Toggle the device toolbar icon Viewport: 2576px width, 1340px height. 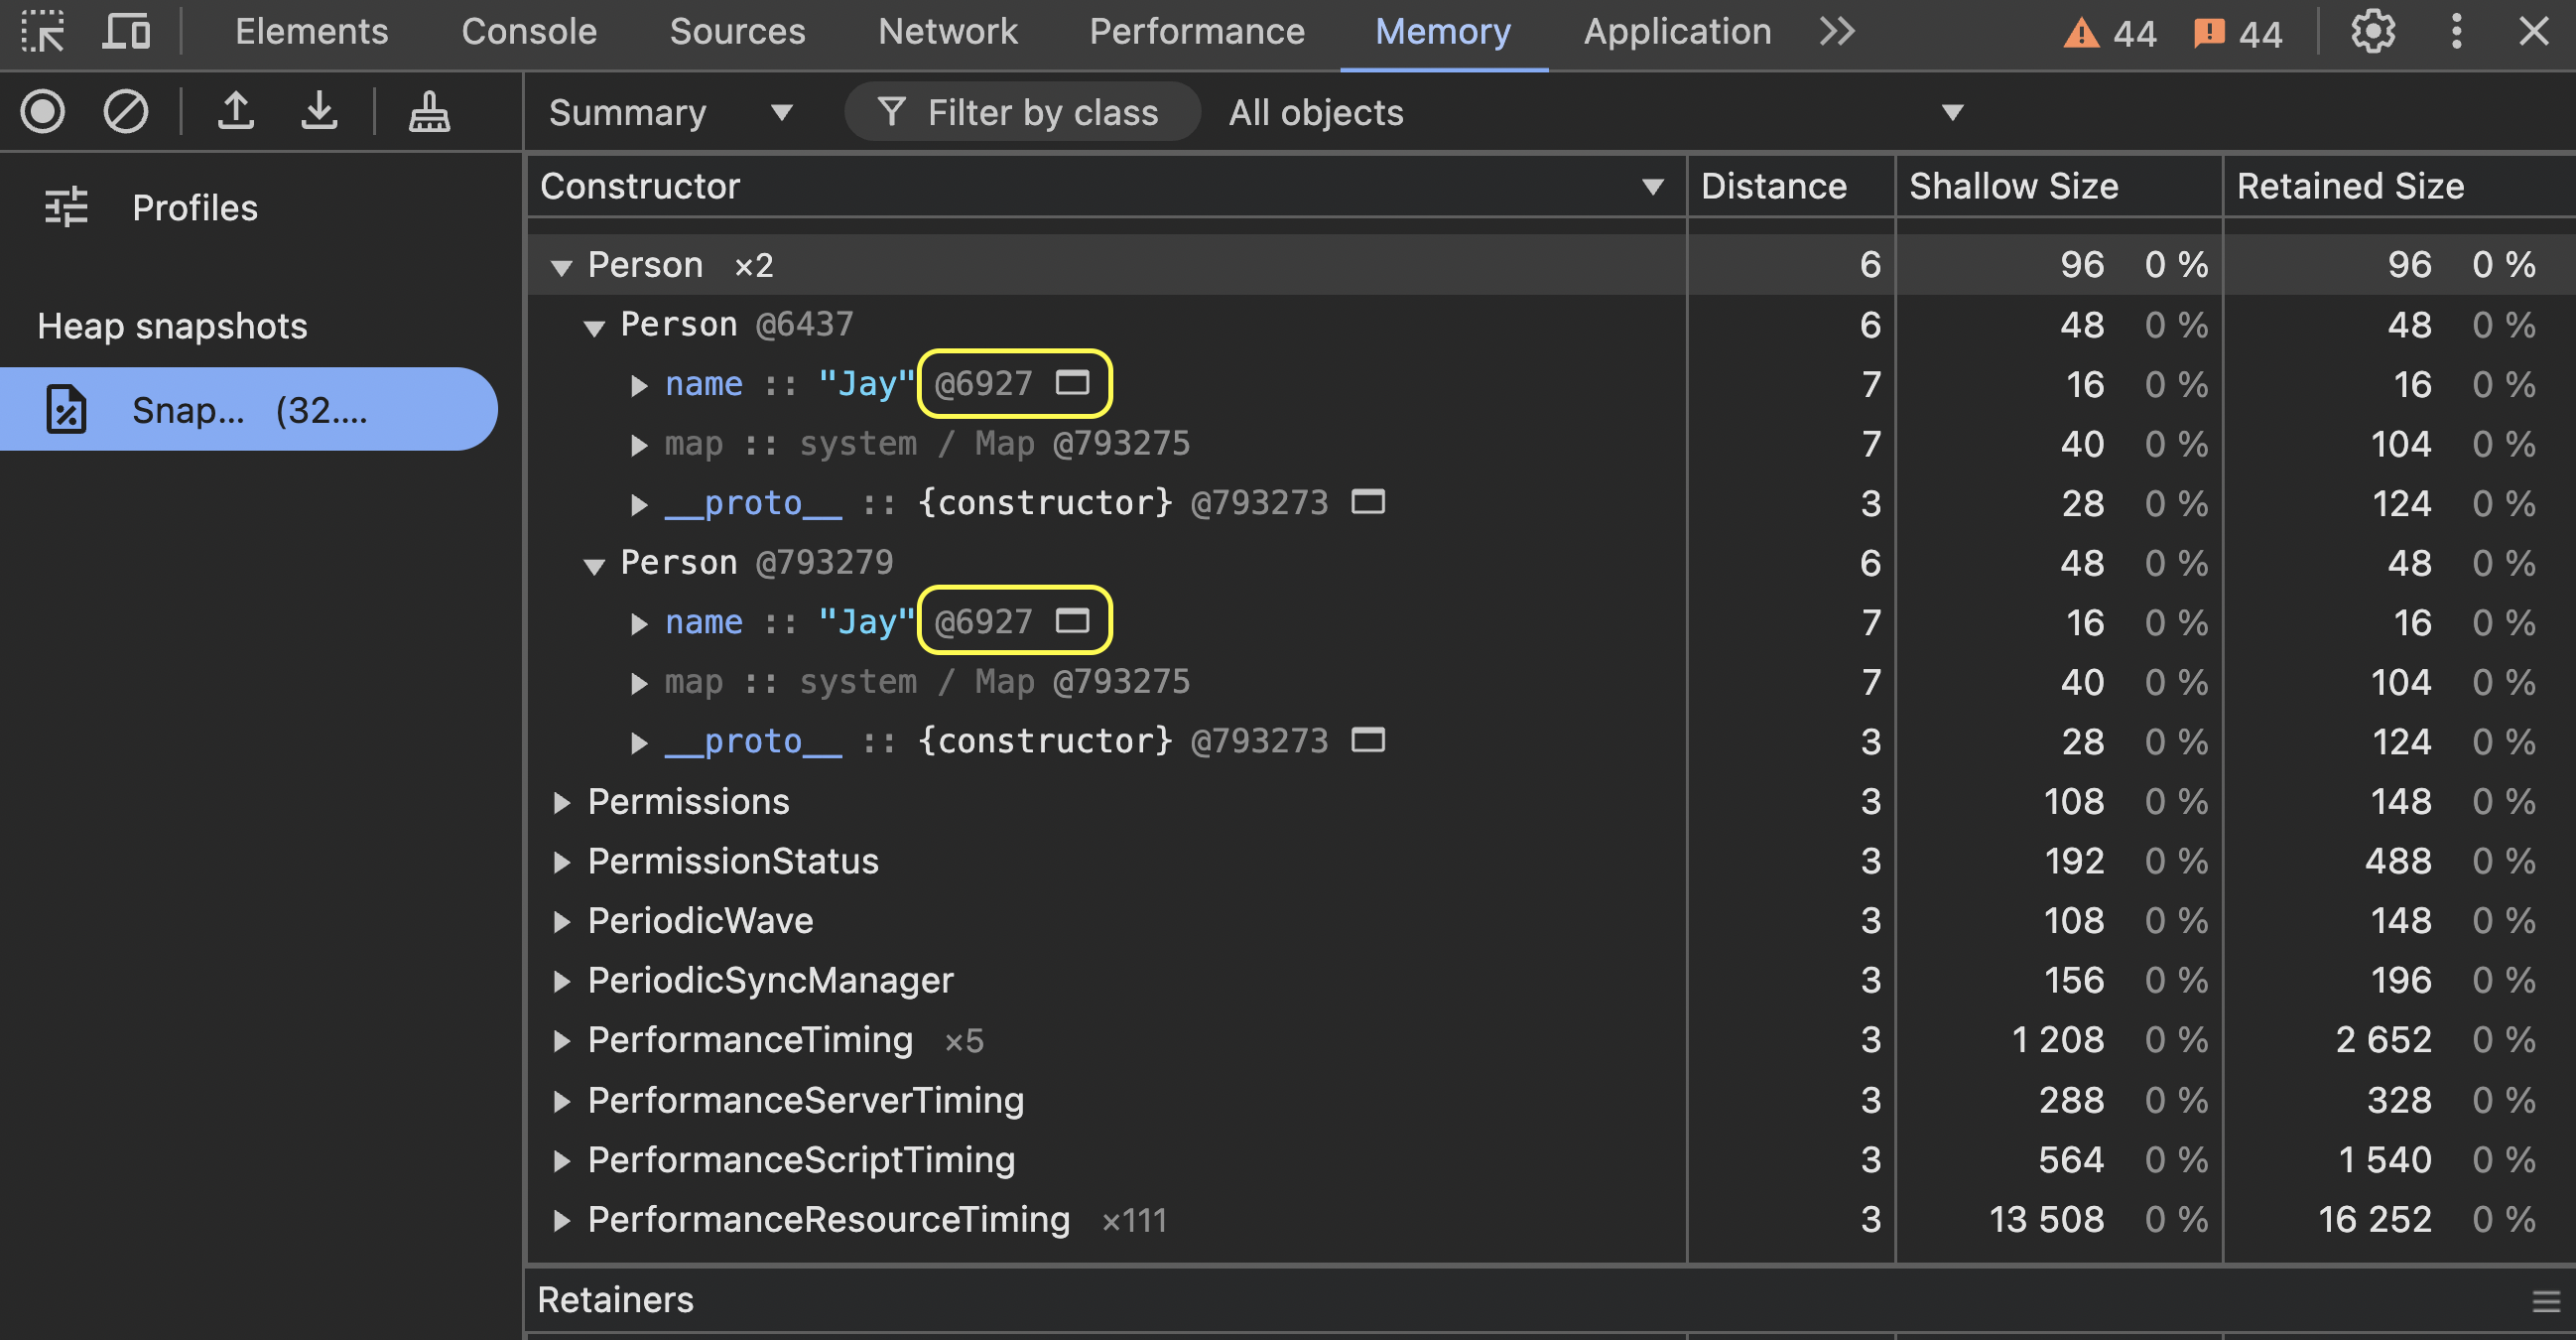coord(126,31)
